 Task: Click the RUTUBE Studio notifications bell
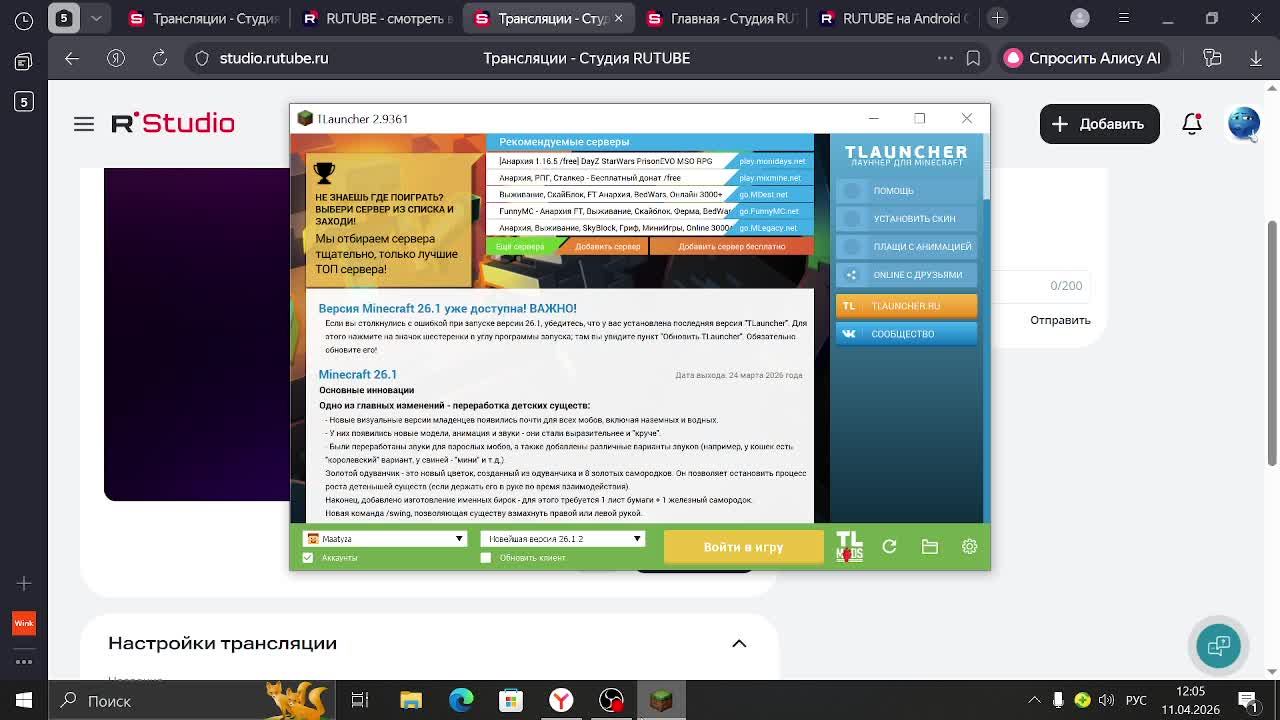[x=1192, y=124]
